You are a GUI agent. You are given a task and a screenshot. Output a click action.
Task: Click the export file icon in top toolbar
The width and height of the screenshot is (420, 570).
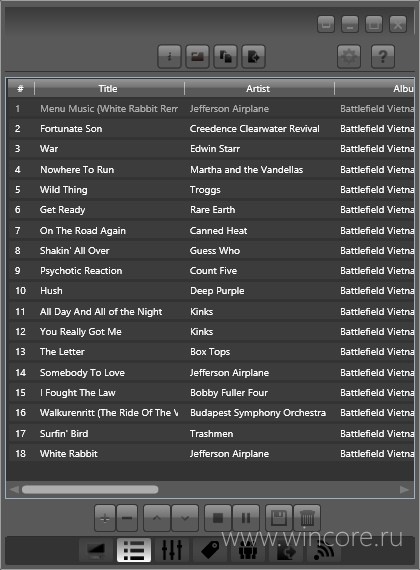pos(253,56)
